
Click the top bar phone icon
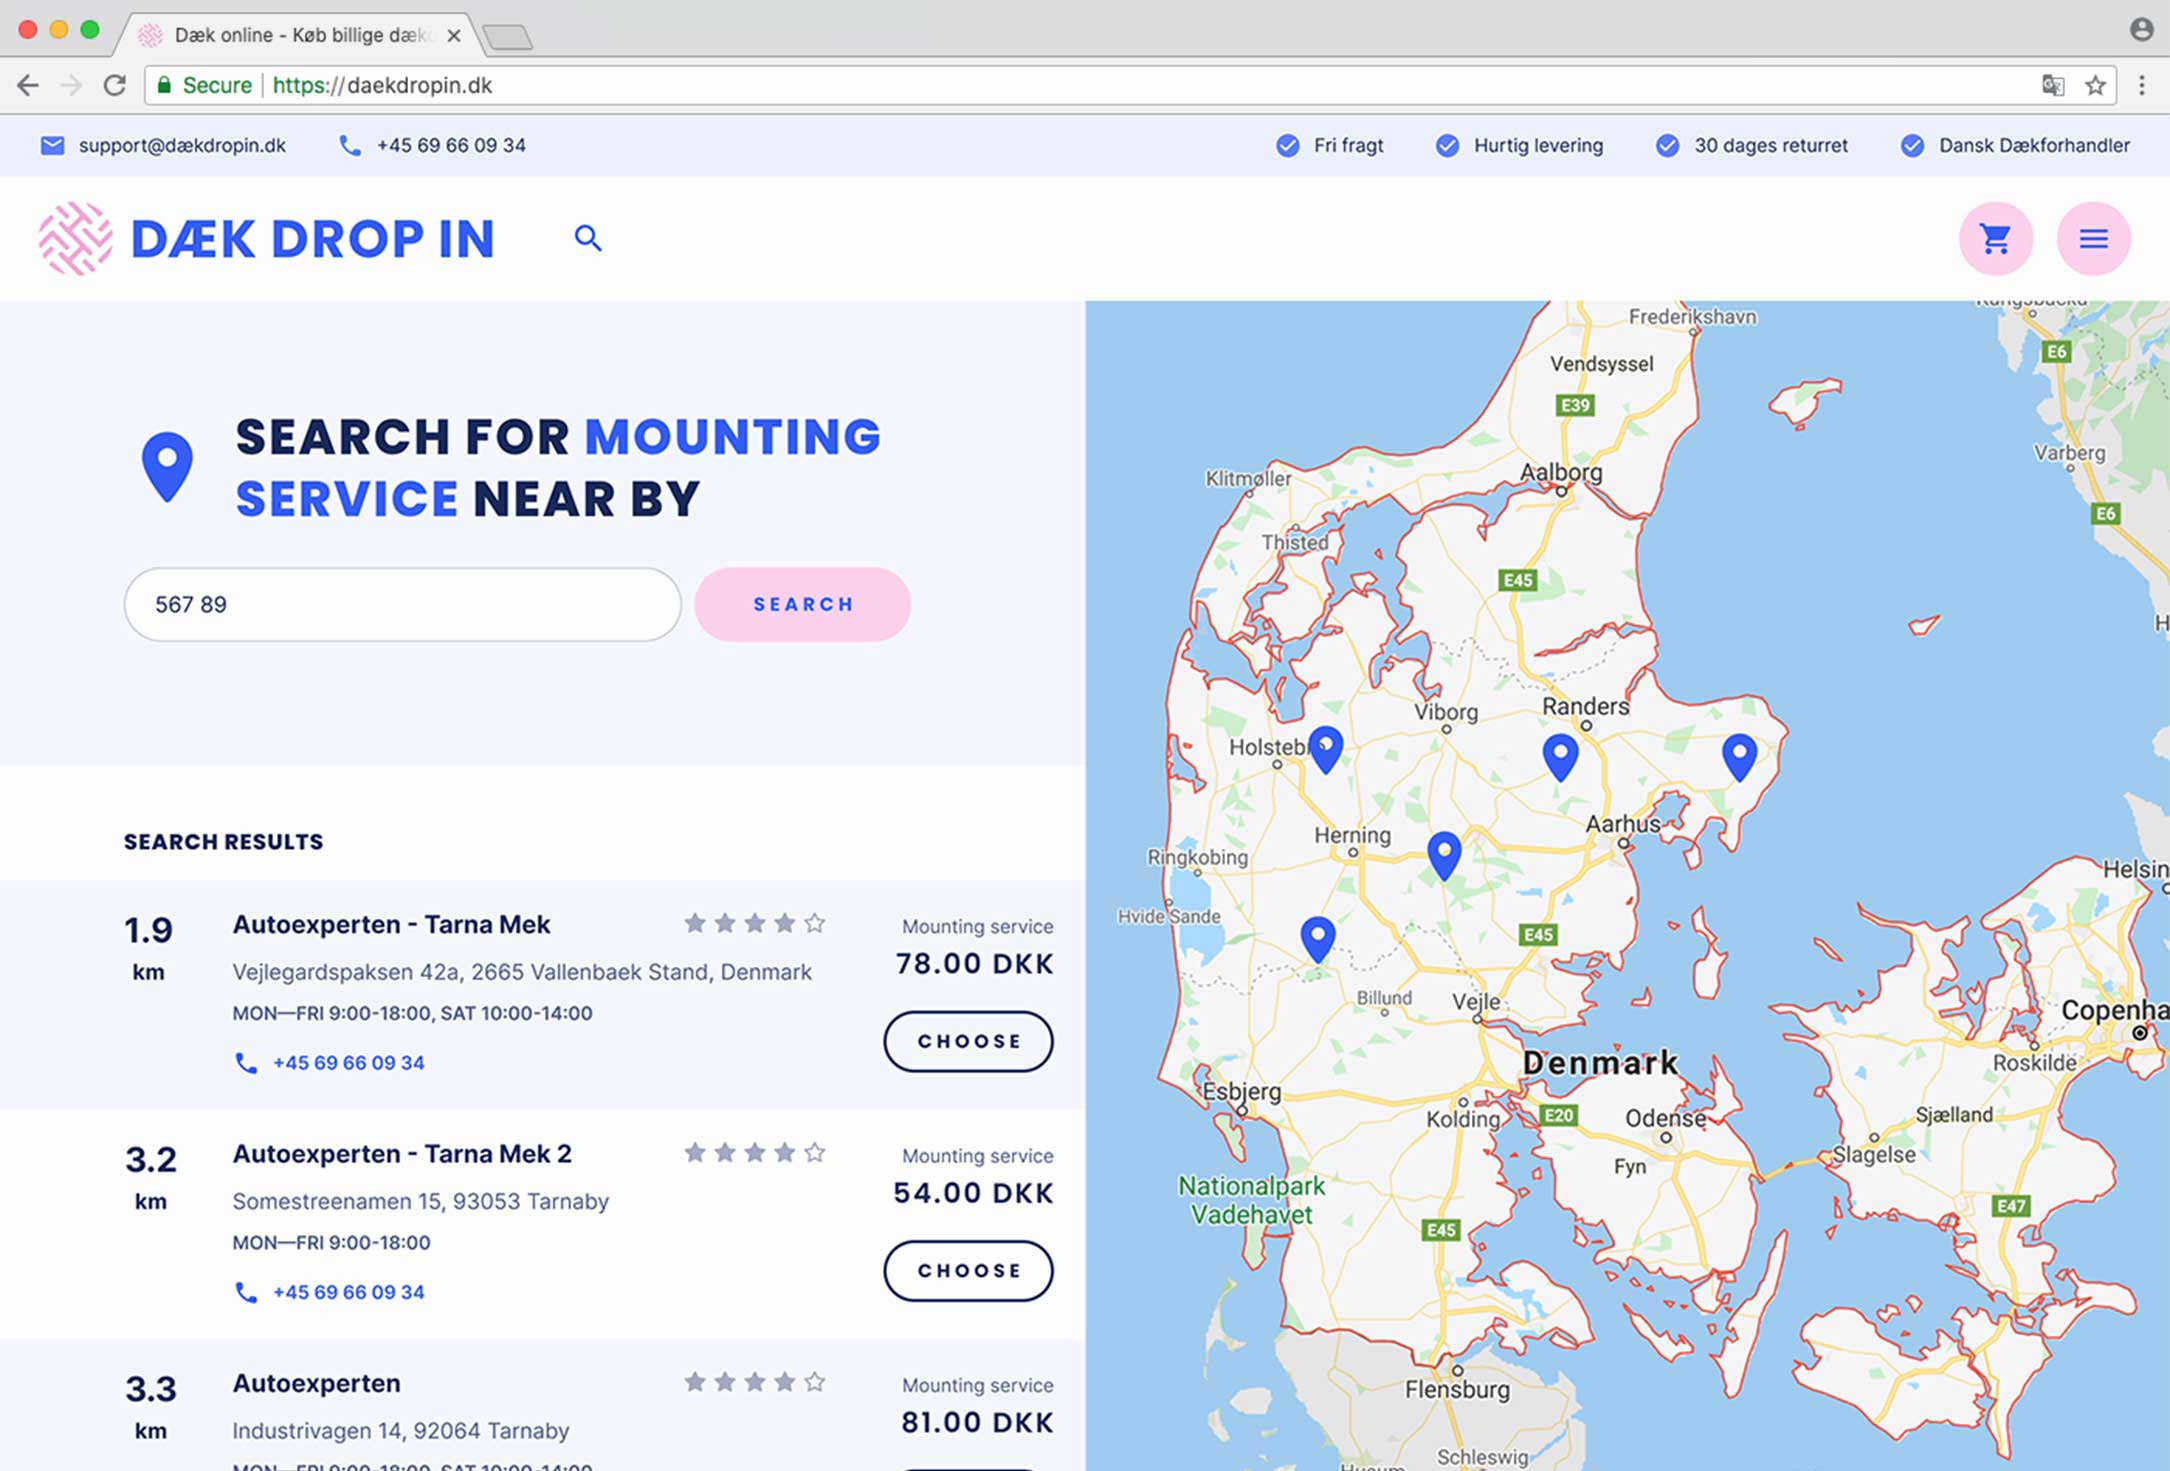(349, 146)
